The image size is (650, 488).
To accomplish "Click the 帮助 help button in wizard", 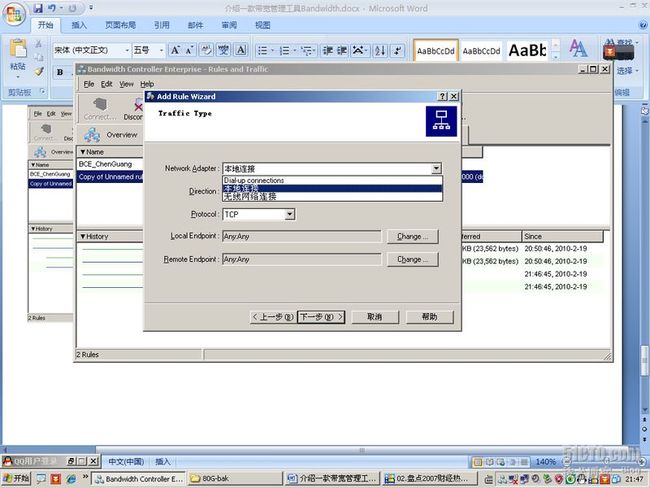I will pos(429,317).
